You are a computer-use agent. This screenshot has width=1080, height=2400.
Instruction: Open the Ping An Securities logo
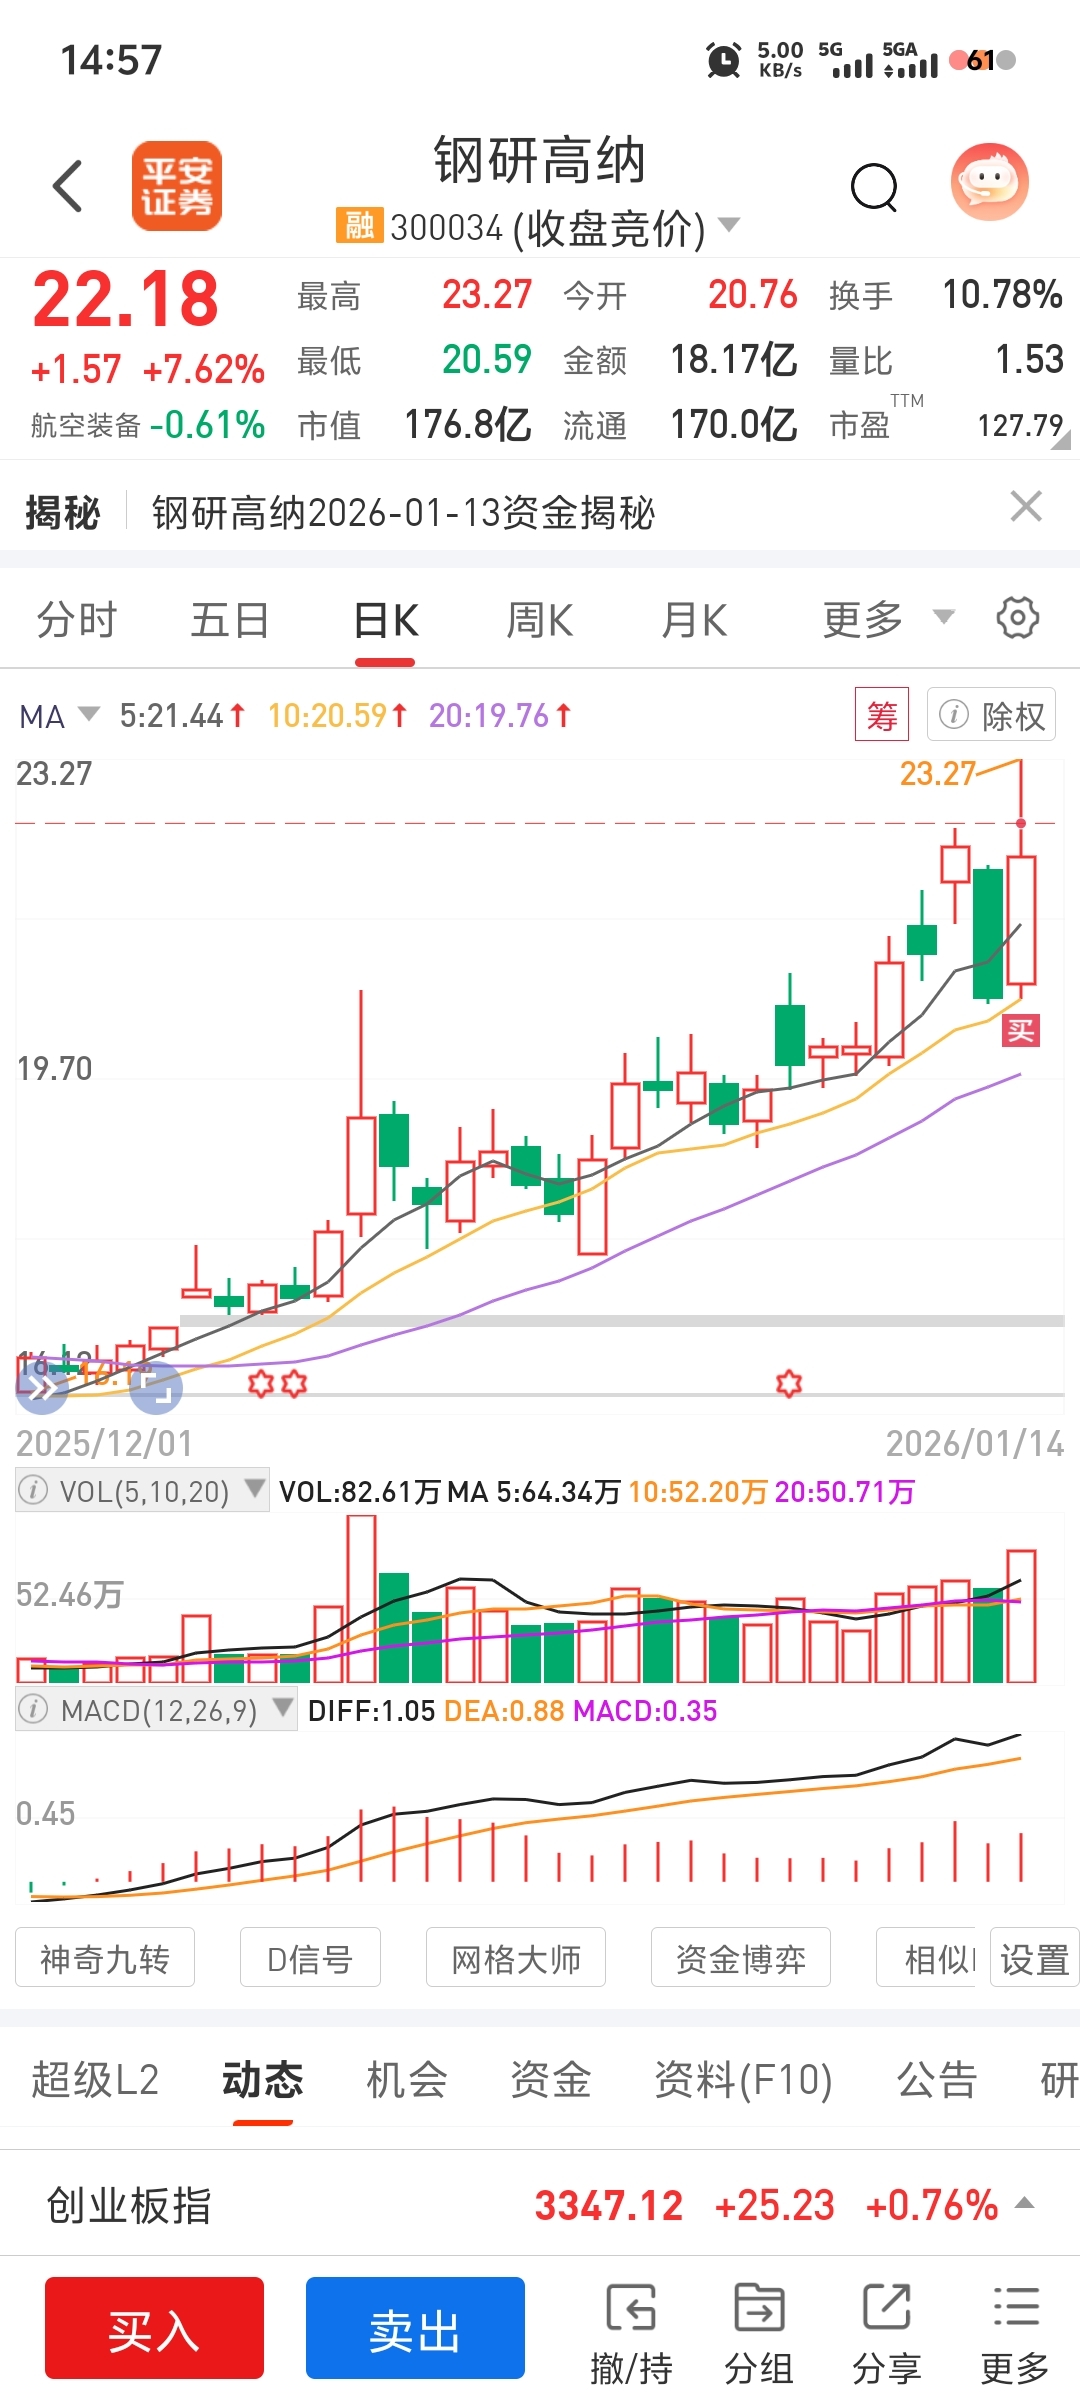pos(177,186)
